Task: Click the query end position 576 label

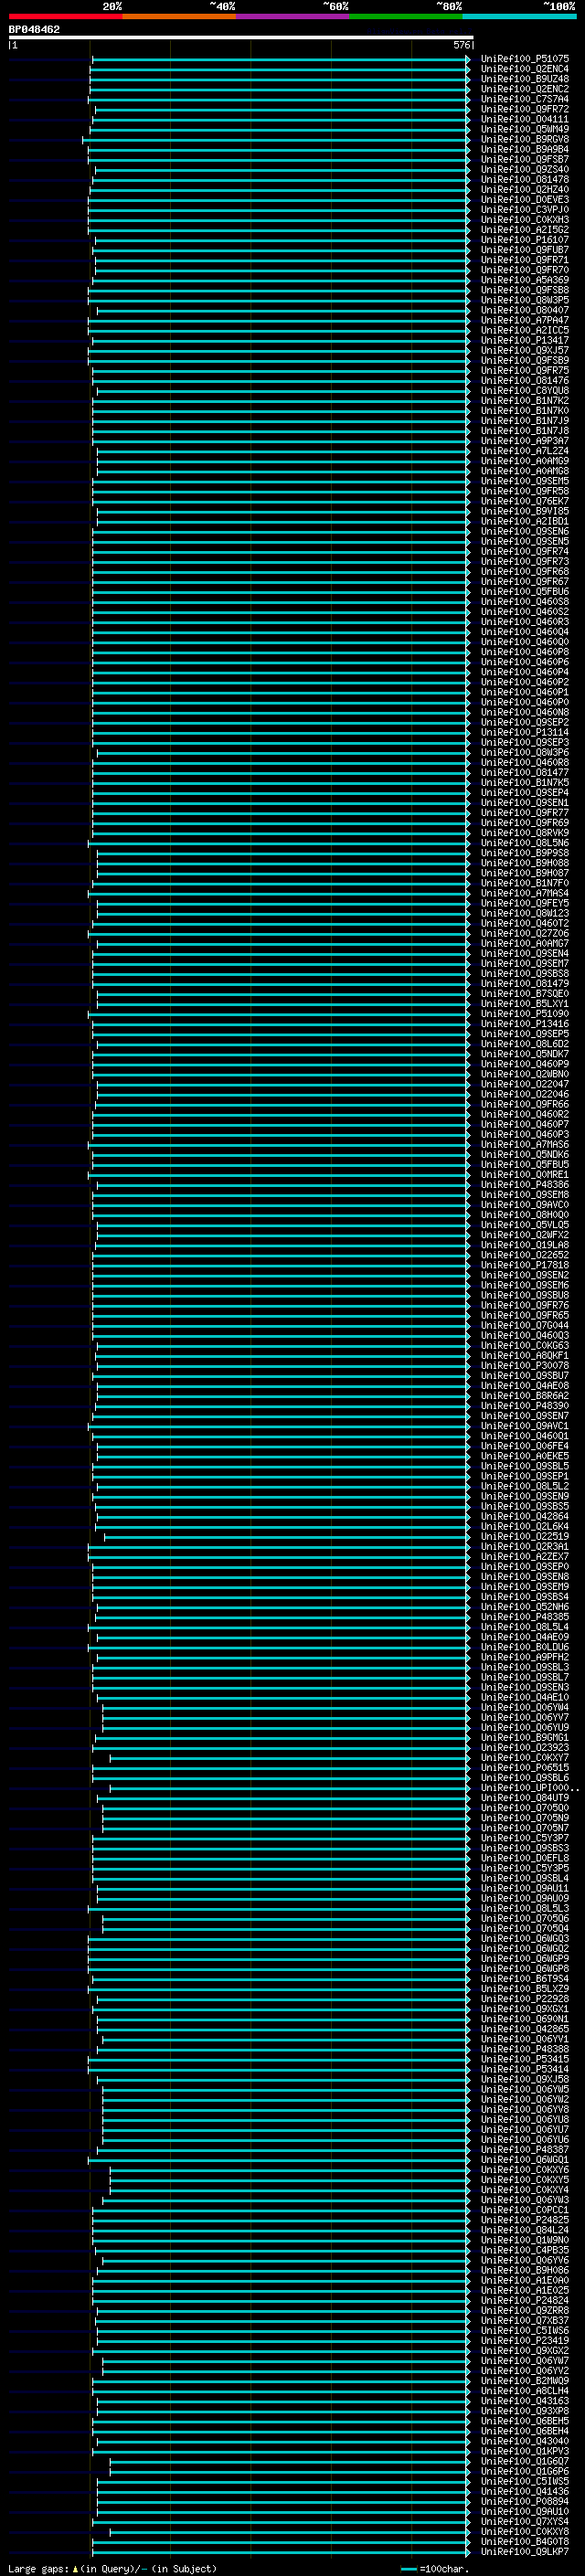Action: pyautogui.click(x=461, y=45)
